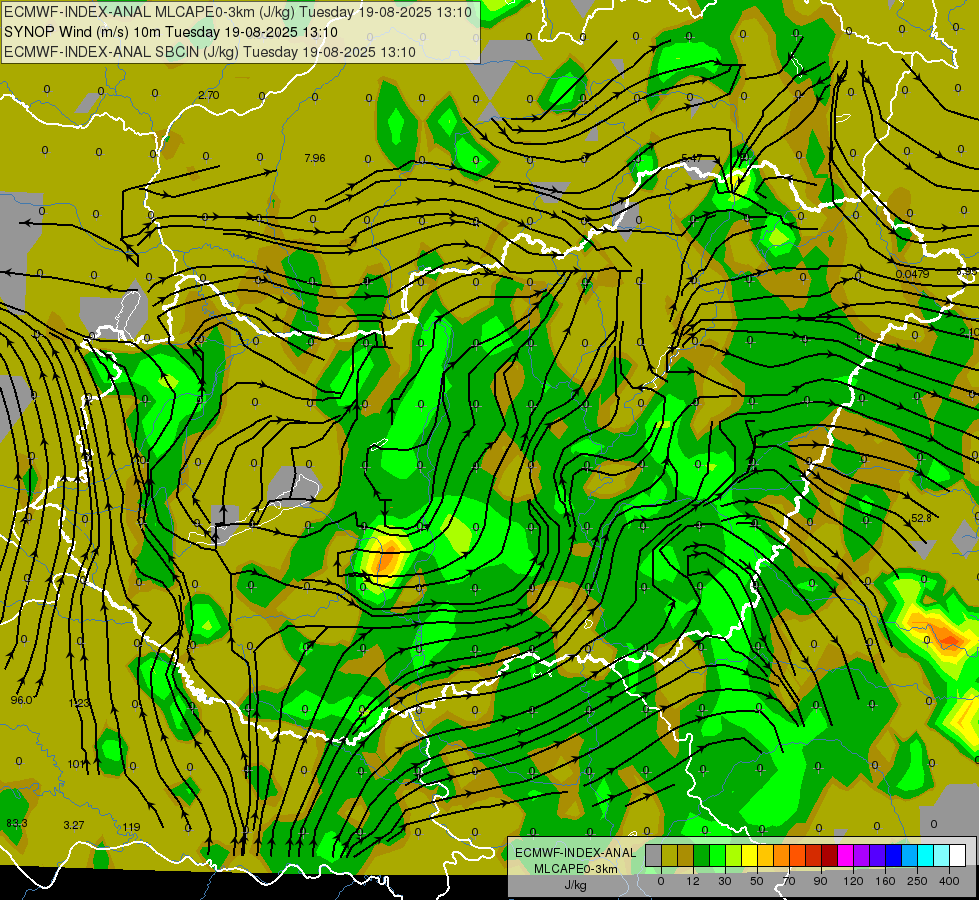979x900 pixels.
Task: Click the pure yellow legend swatch
Action: click(750, 856)
